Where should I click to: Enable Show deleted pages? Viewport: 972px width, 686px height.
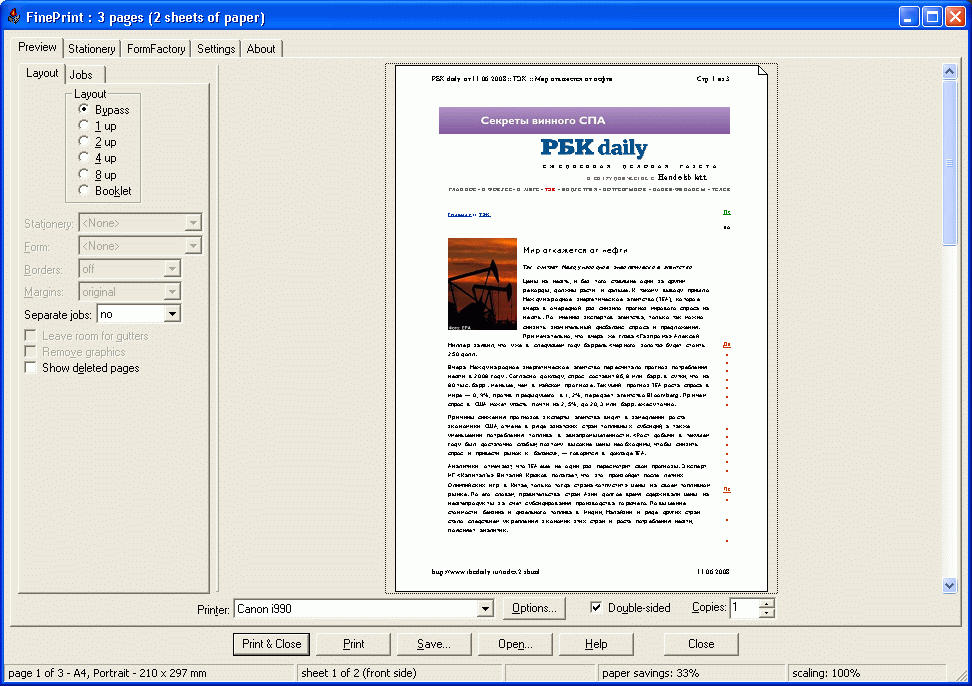pyautogui.click(x=31, y=367)
